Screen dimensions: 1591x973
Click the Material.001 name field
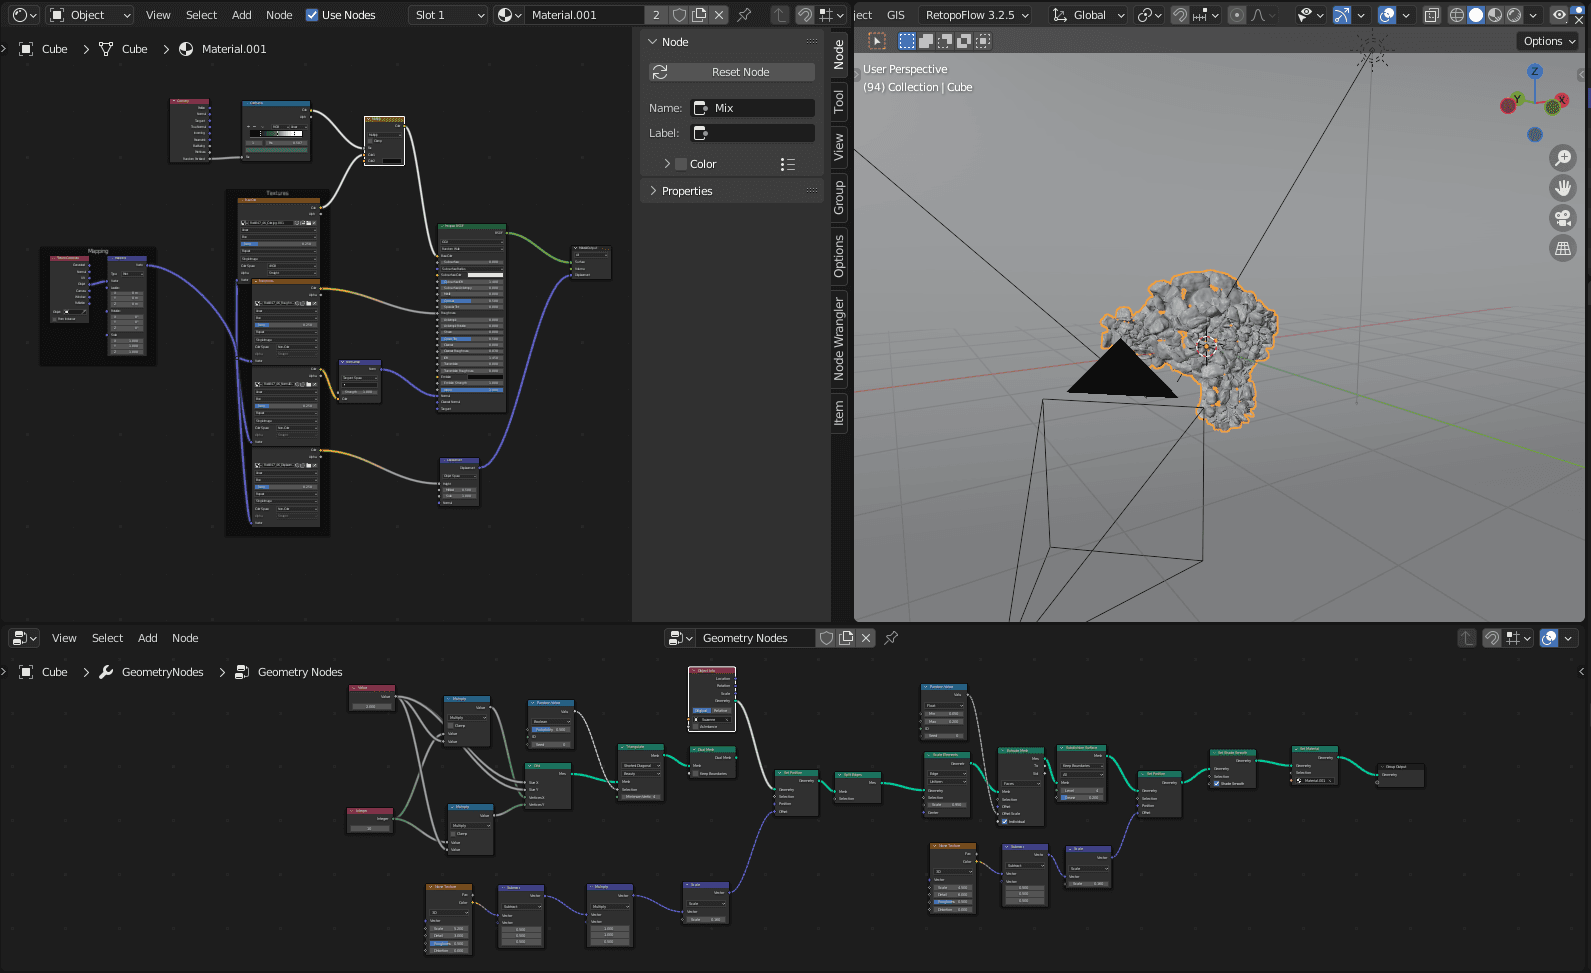pos(584,15)
